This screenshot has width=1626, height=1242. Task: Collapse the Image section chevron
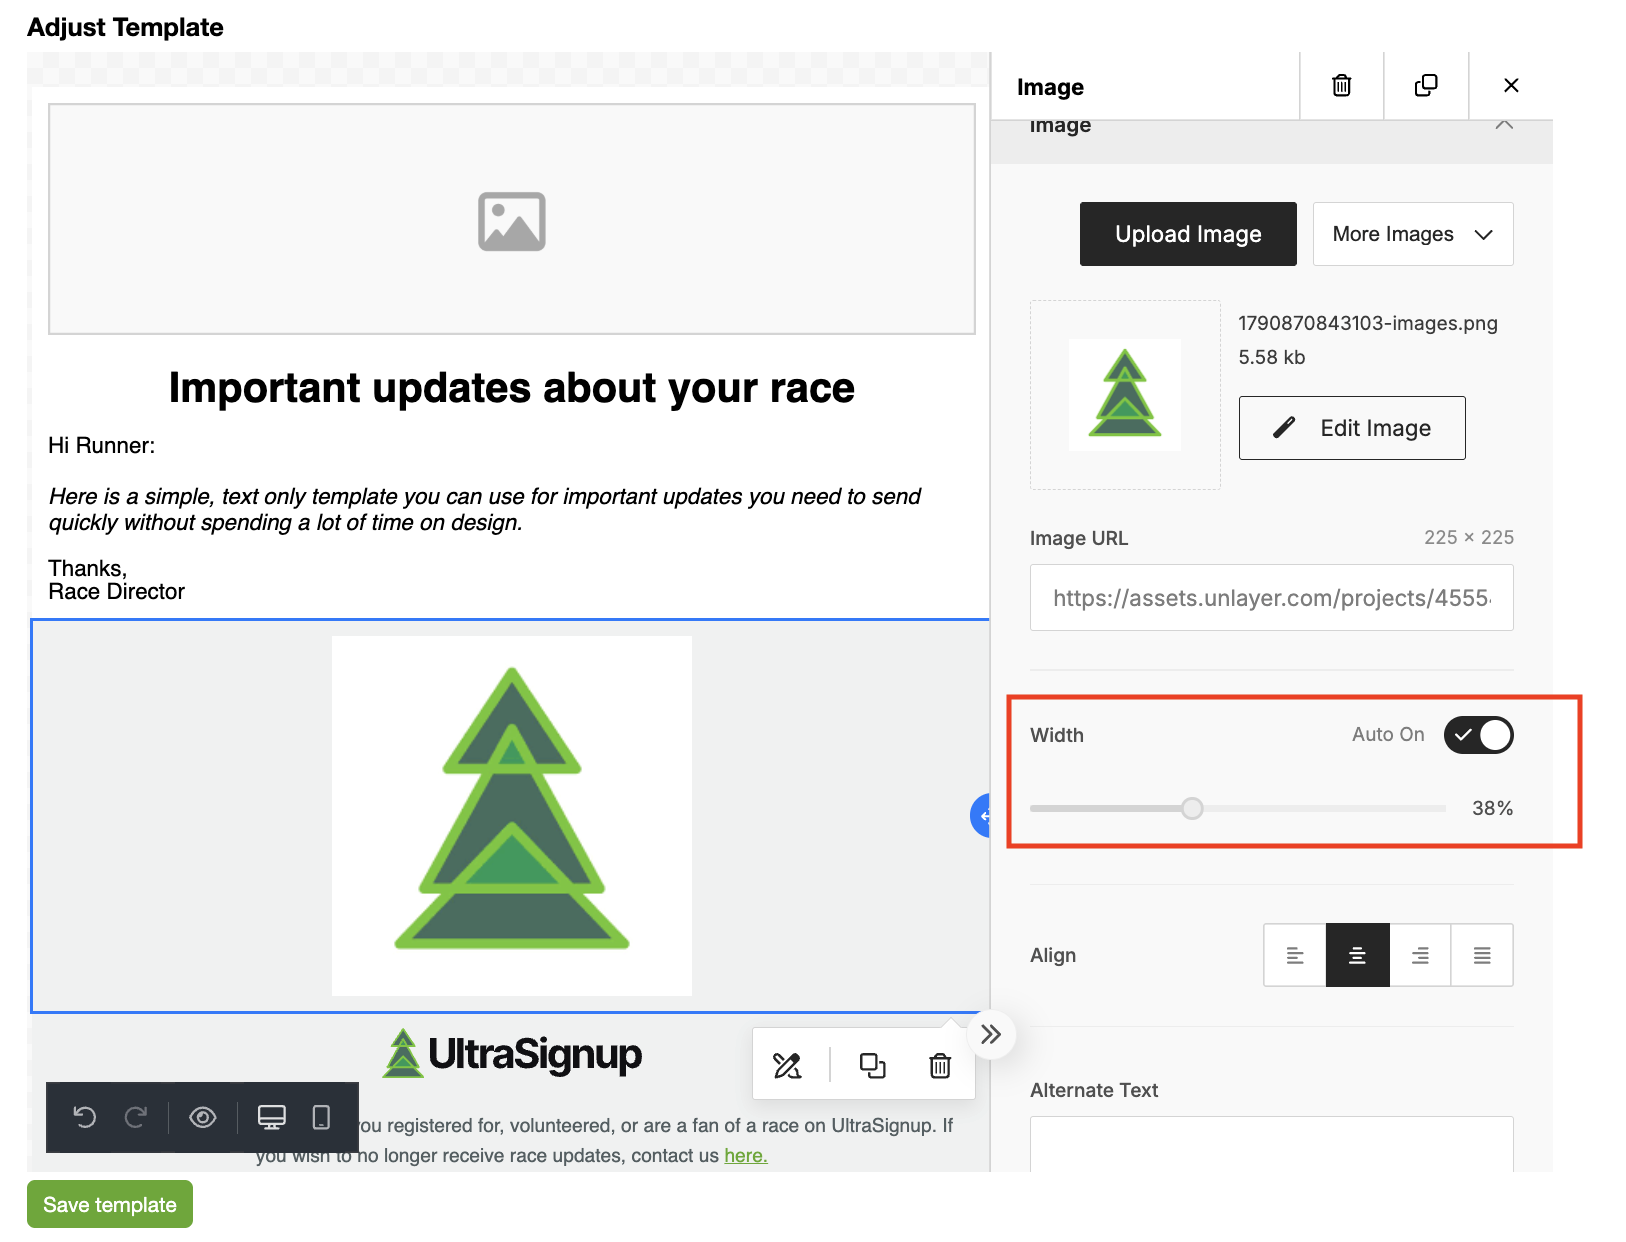pyautogui.click(x=1503, y=126)
